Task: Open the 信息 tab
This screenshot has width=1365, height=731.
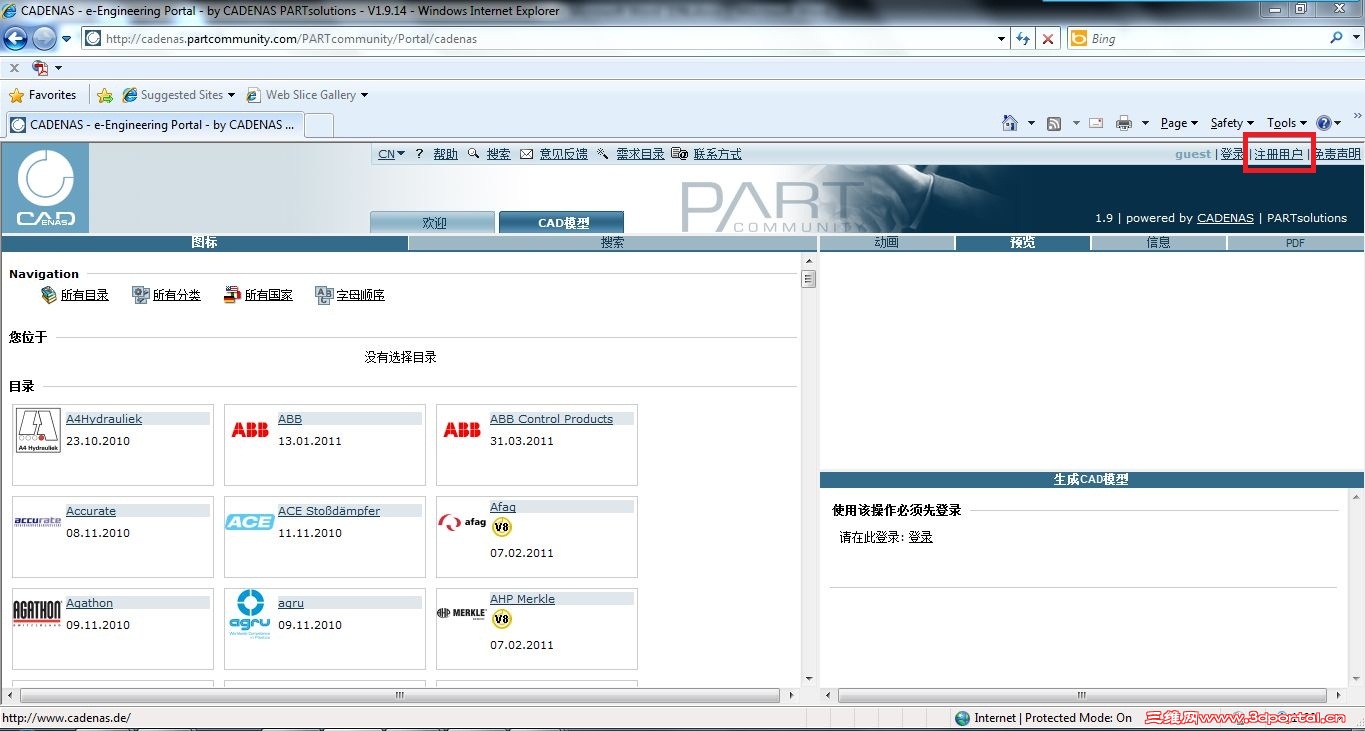Action: (x=1159, y=243)
